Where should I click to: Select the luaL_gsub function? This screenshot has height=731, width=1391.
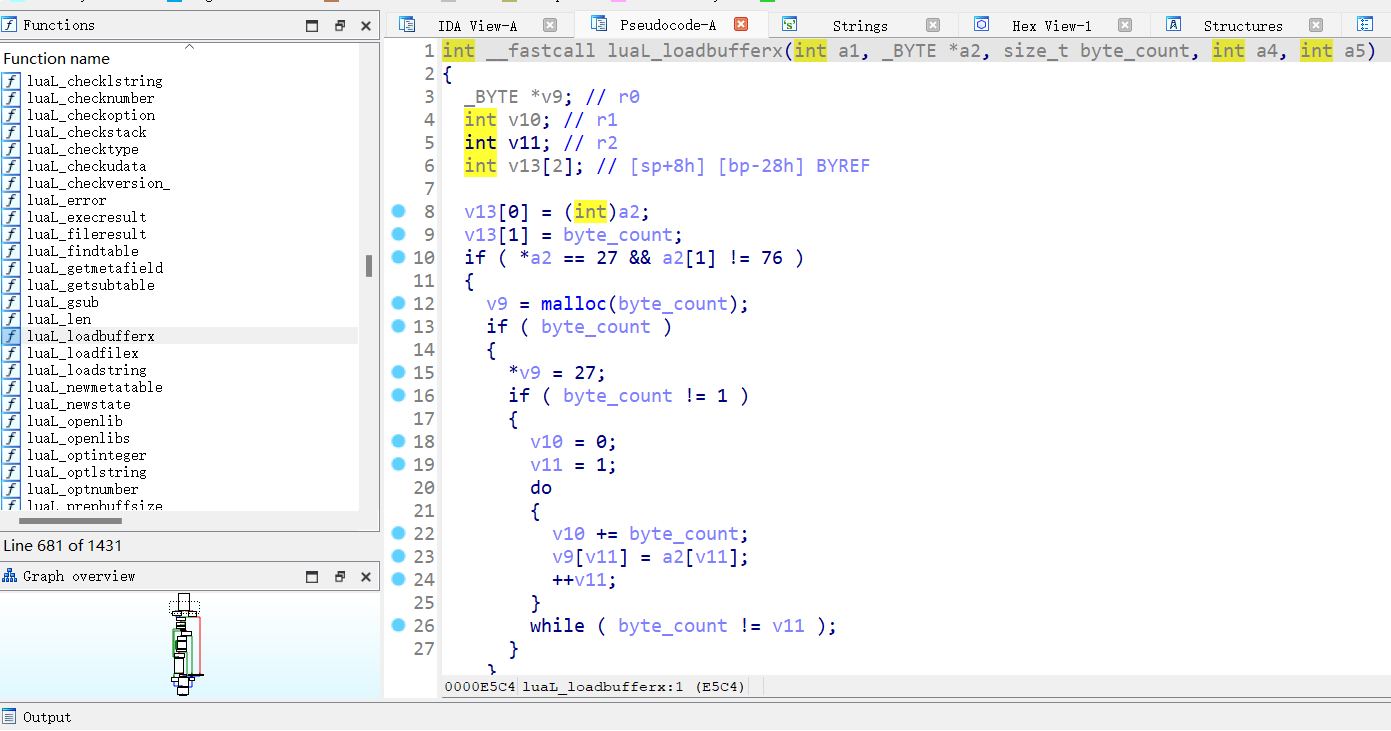pyautogui.click(x=62, y=302)
